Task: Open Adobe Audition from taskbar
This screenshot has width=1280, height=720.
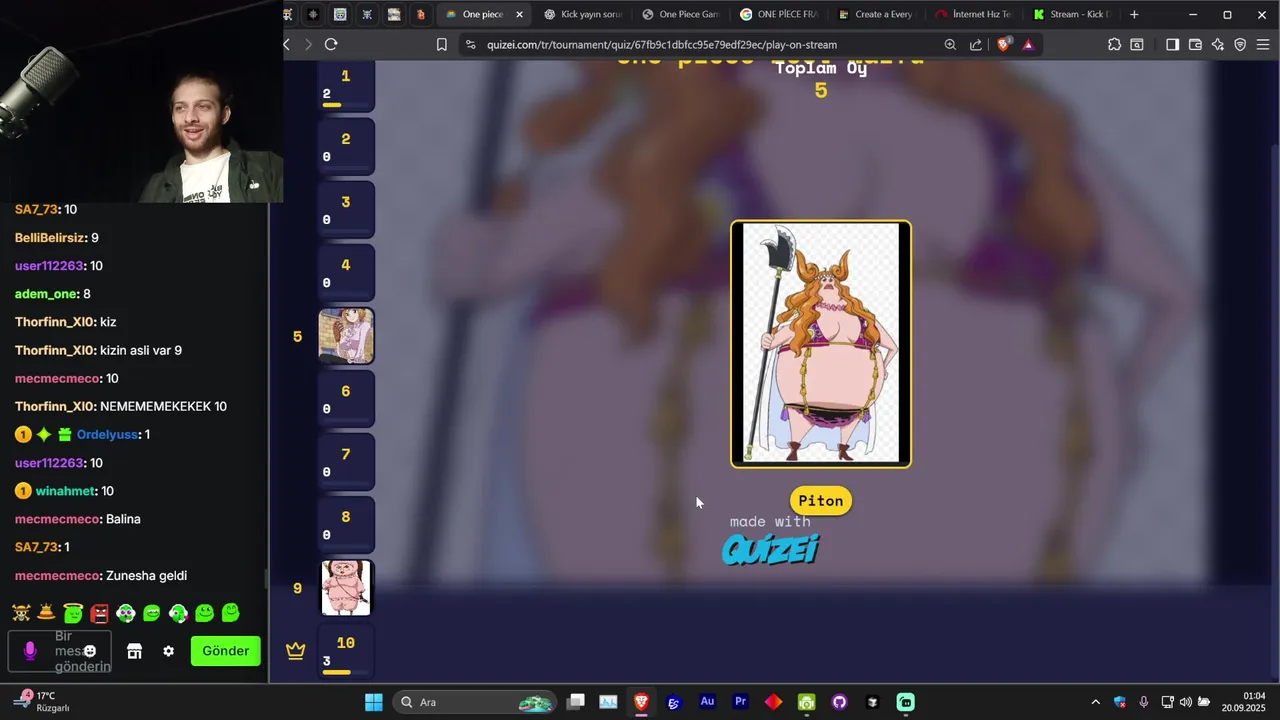Action: click(707, 702)
